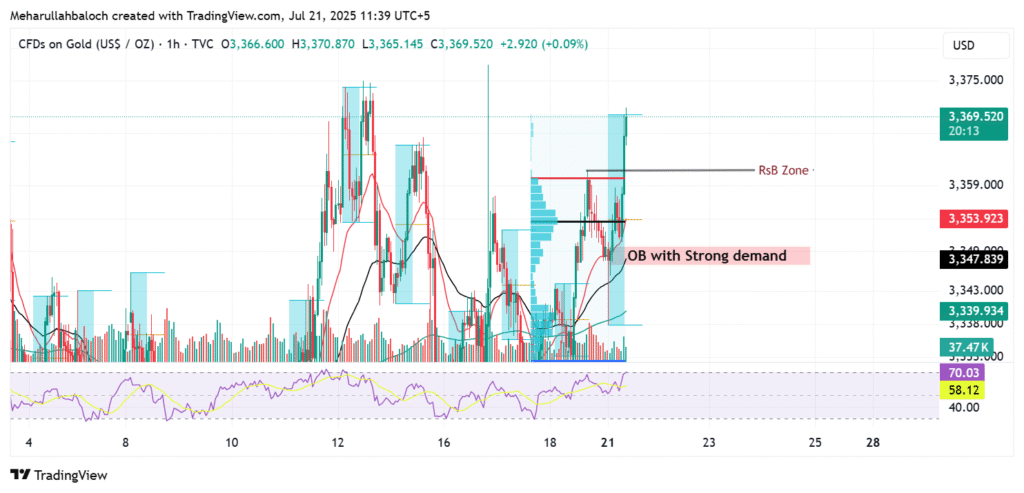Click the 3,375.000 price axis label
1024x493 pixels.
coord(974,80)
